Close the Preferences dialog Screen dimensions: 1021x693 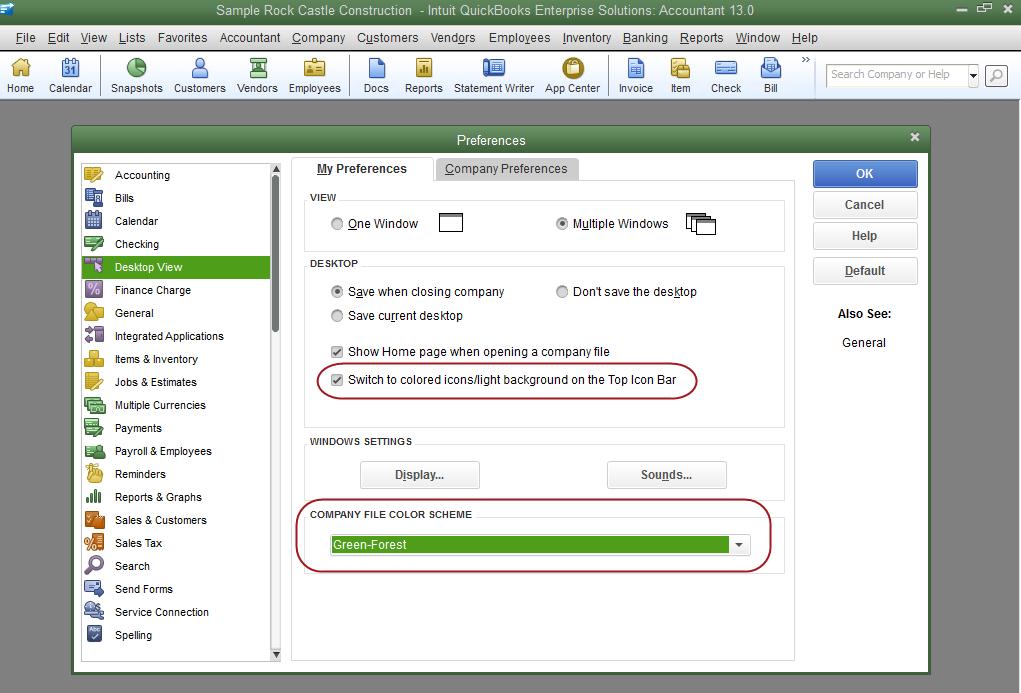point(915,137)
